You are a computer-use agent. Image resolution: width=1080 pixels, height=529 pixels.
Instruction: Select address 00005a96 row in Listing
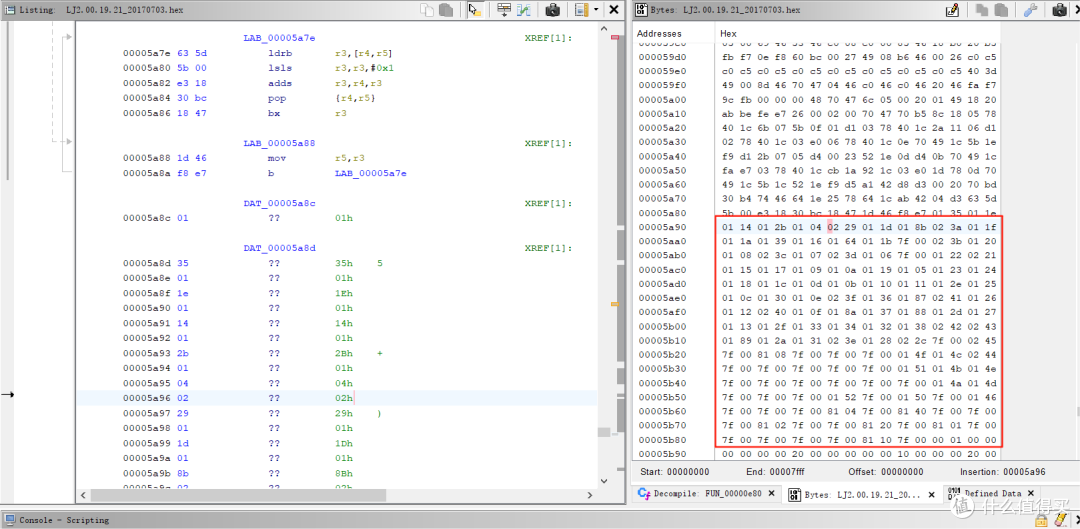(147, 398)
